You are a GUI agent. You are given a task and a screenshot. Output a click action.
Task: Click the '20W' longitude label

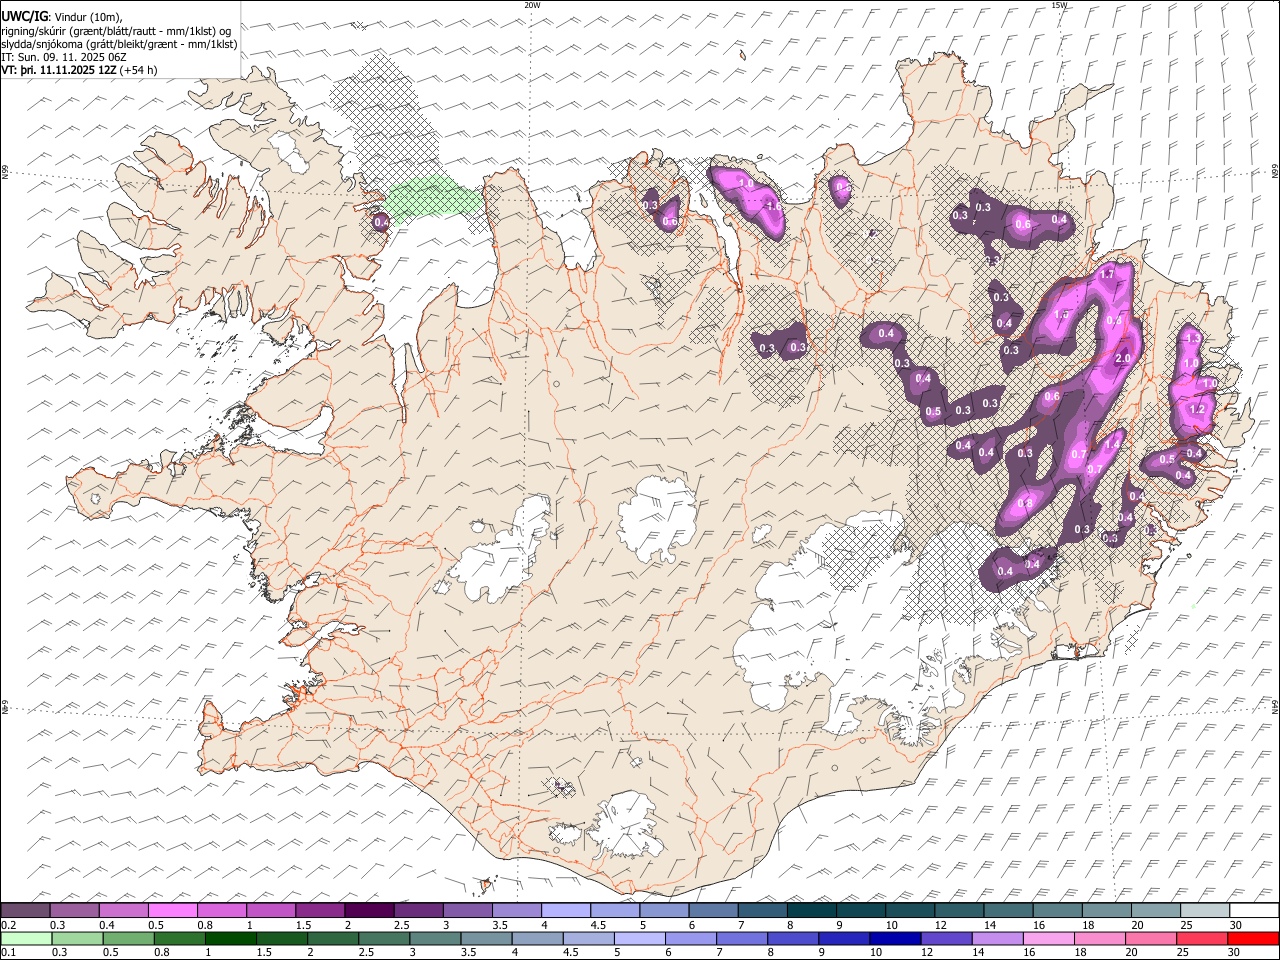tap(532, 4)
